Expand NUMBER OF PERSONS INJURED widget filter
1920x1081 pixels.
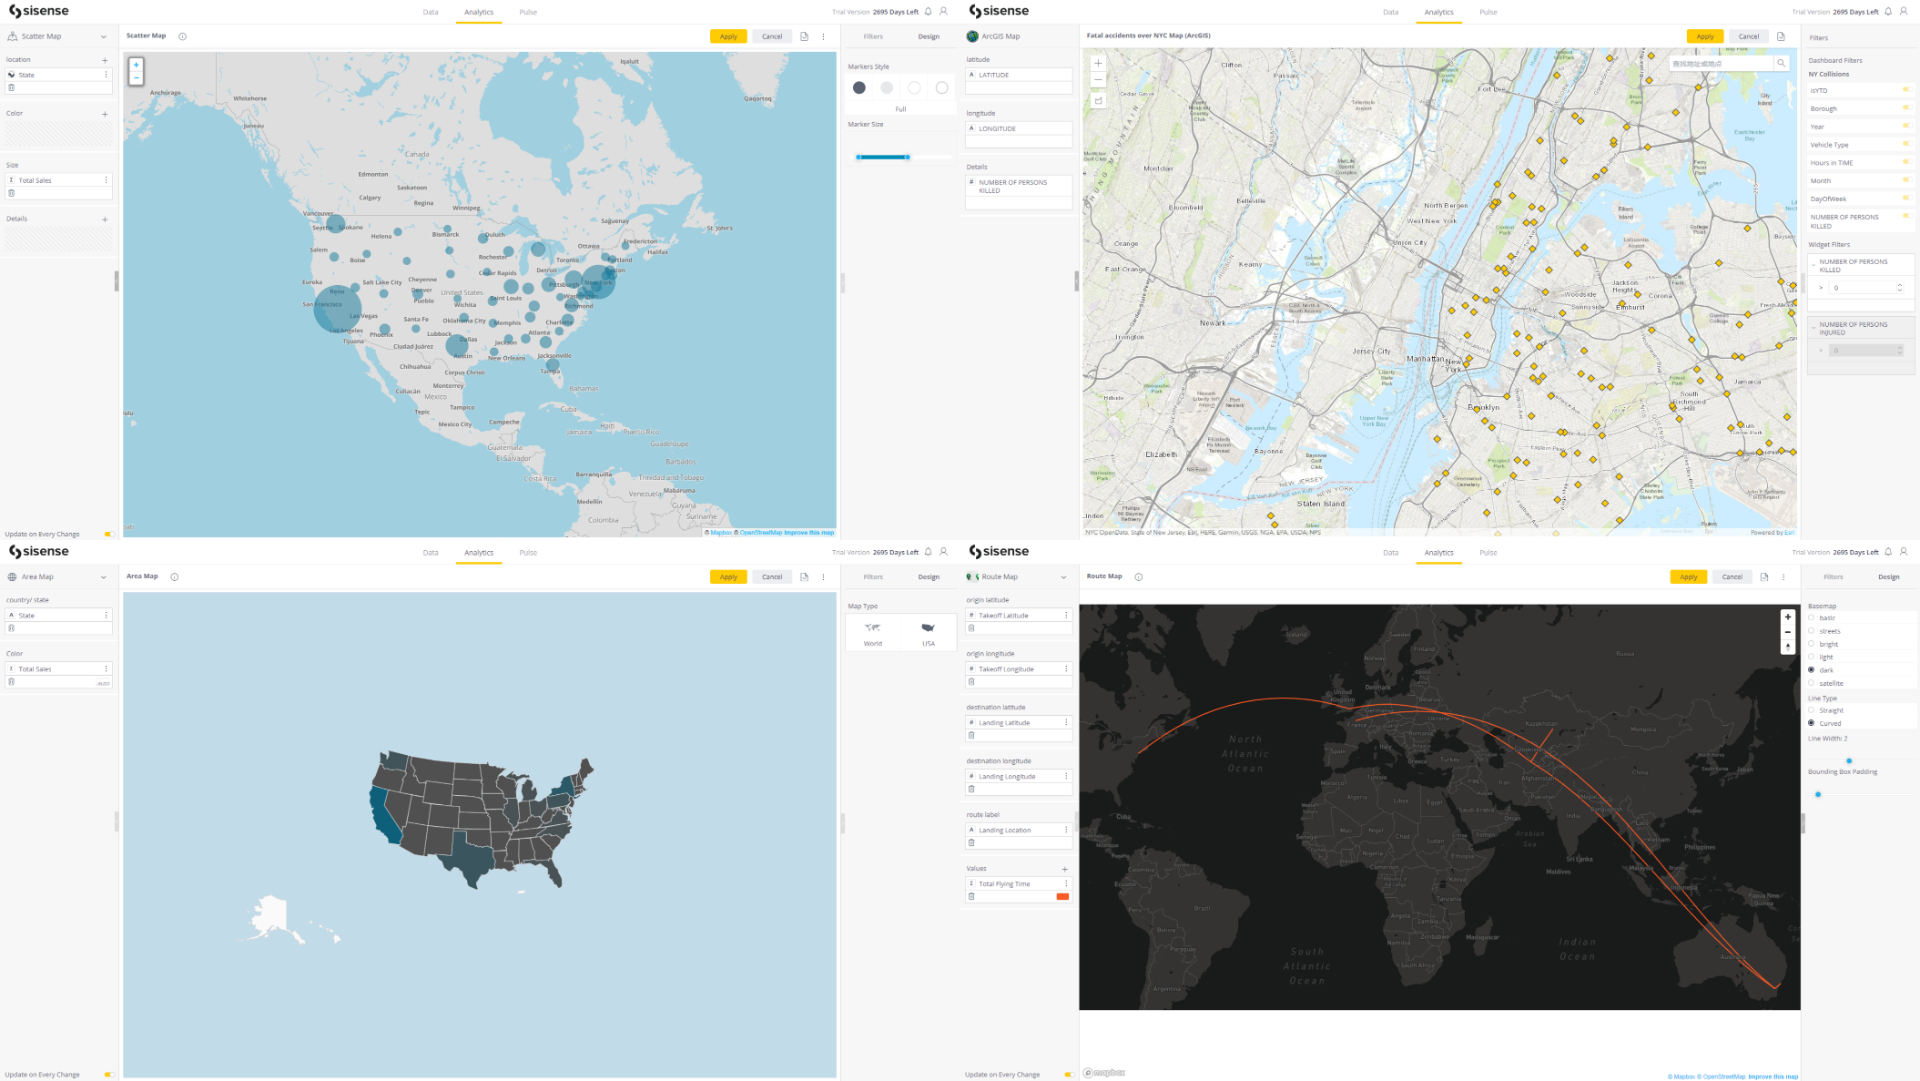(x=1813, y=328)
